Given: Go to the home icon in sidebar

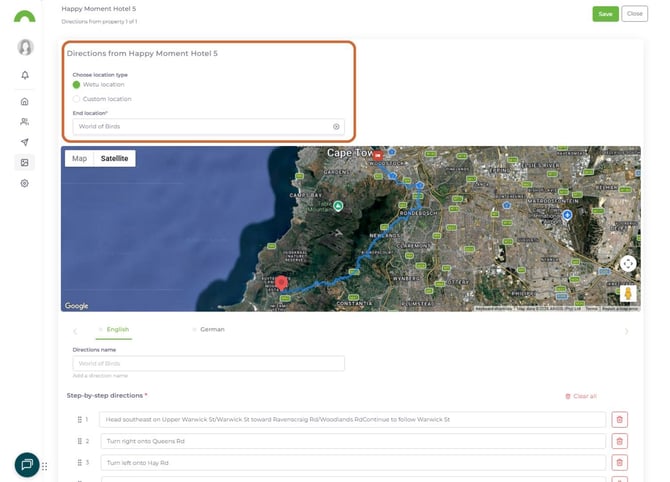Looking at the screenshot, I should point(25,101).
